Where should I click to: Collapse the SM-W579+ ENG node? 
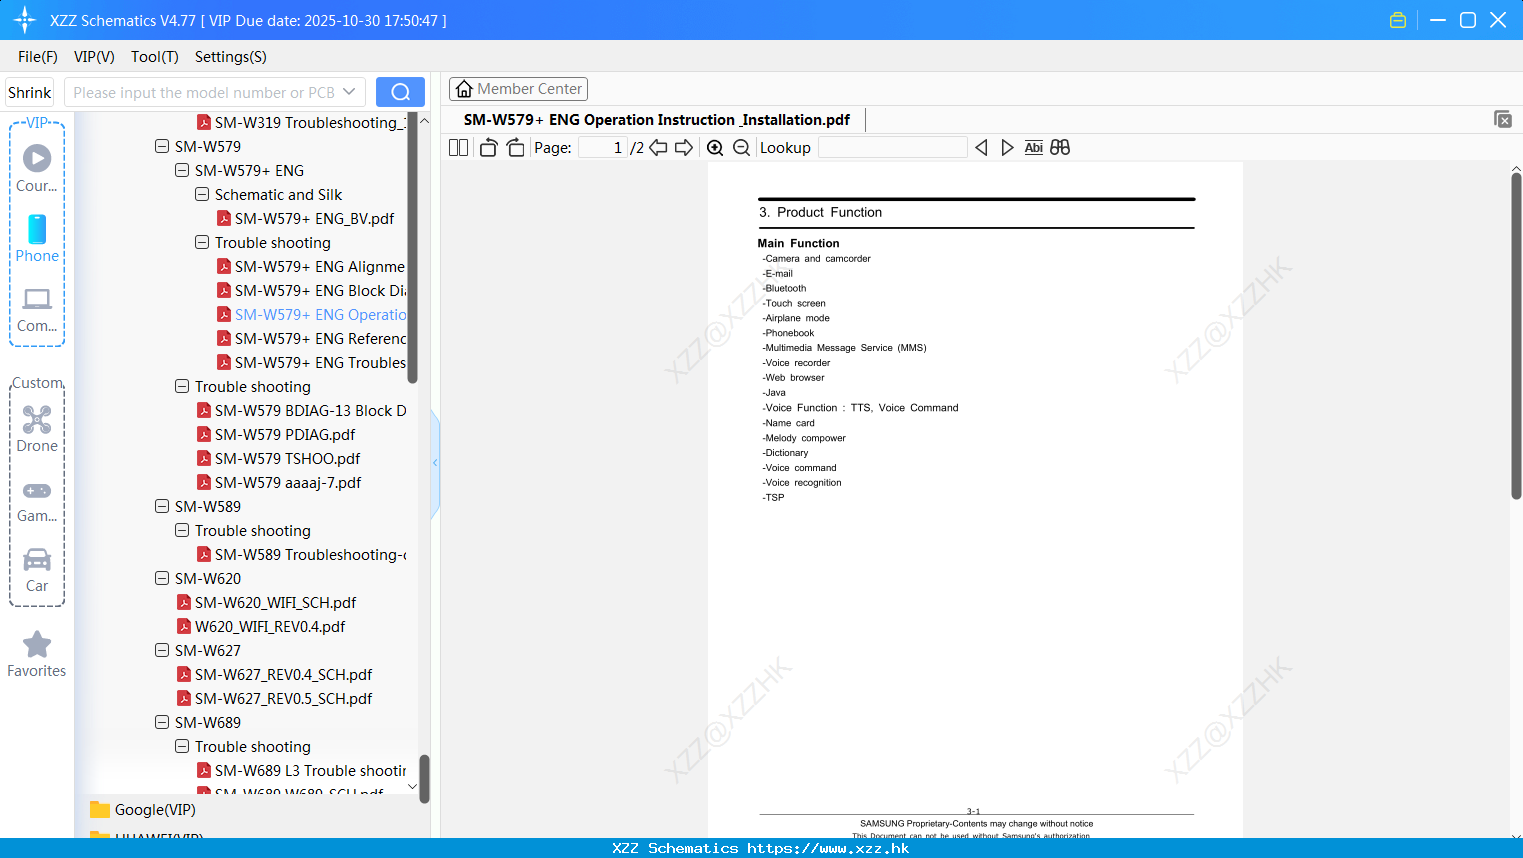tap(182, 170)
